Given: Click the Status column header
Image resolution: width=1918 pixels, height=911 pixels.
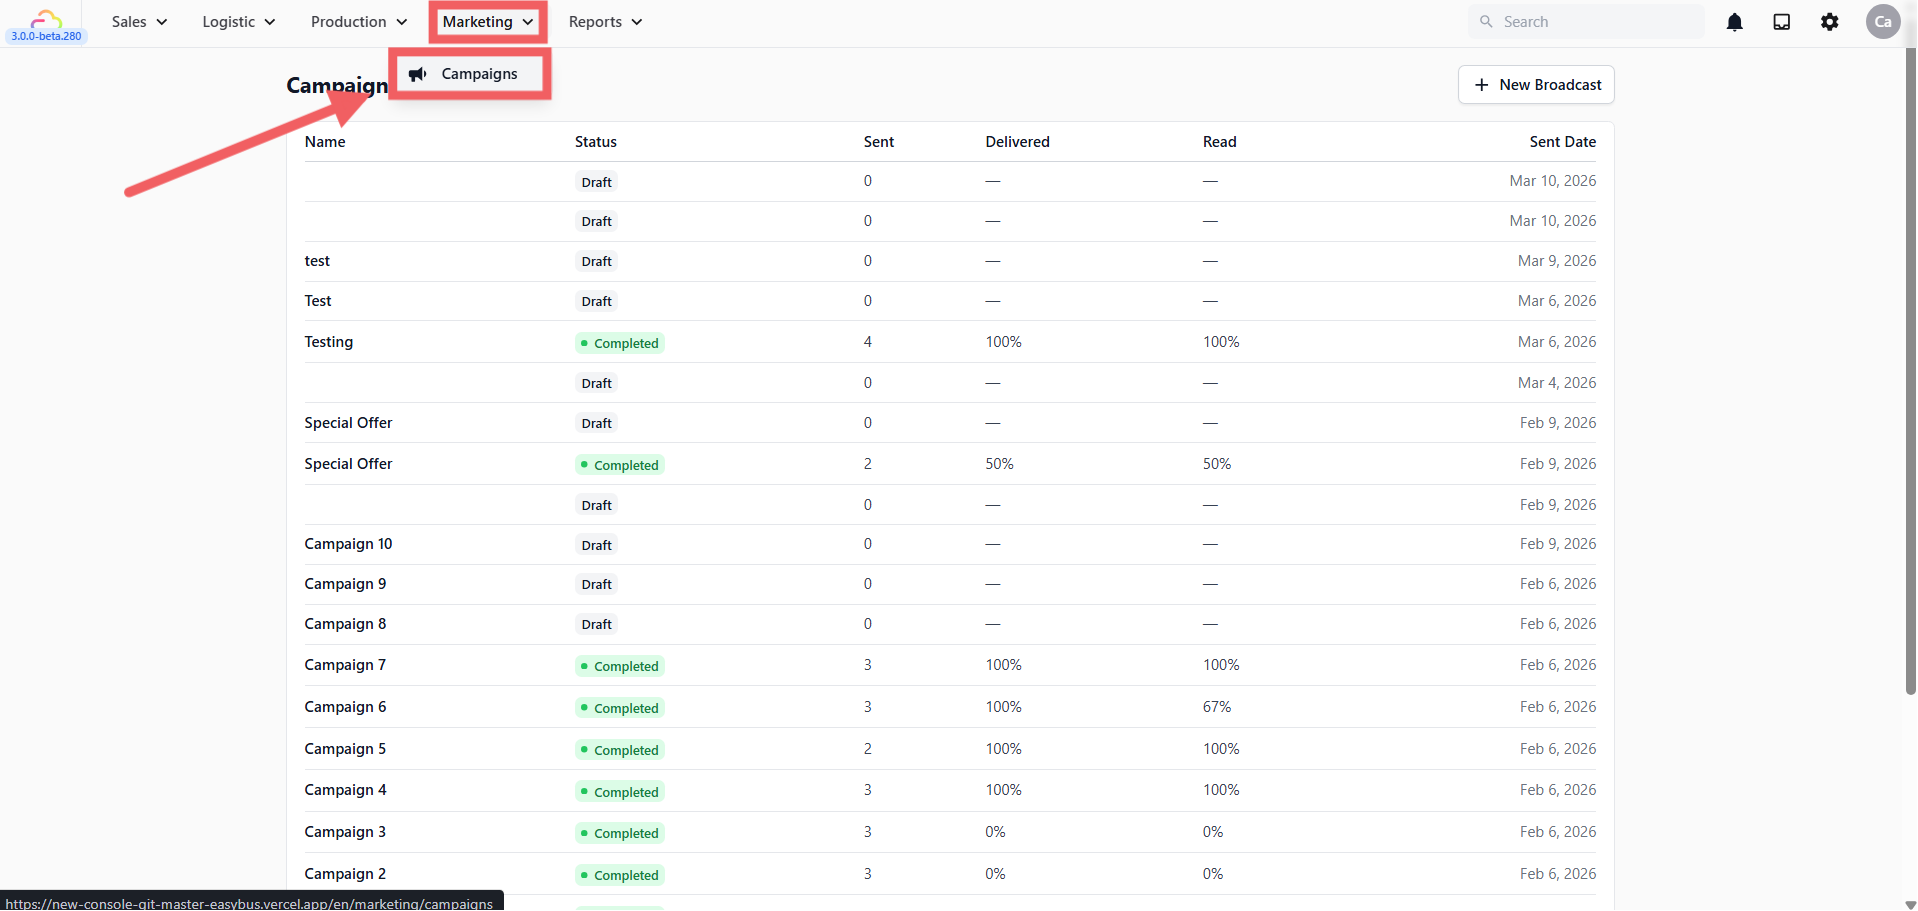Looking at the screenshot, I should pos(596,142).
